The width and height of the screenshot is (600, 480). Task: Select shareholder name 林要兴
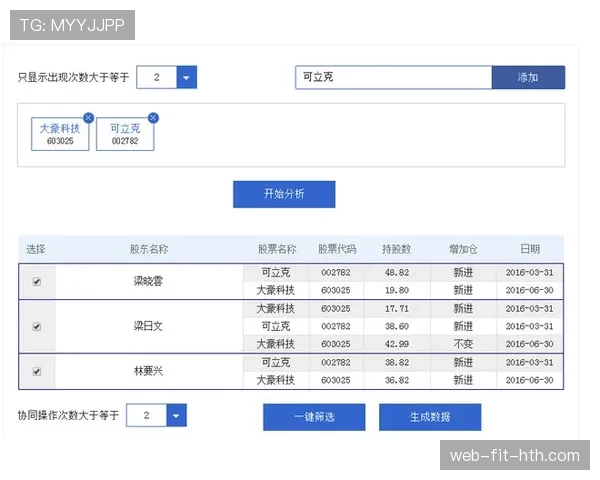point(148,371)
